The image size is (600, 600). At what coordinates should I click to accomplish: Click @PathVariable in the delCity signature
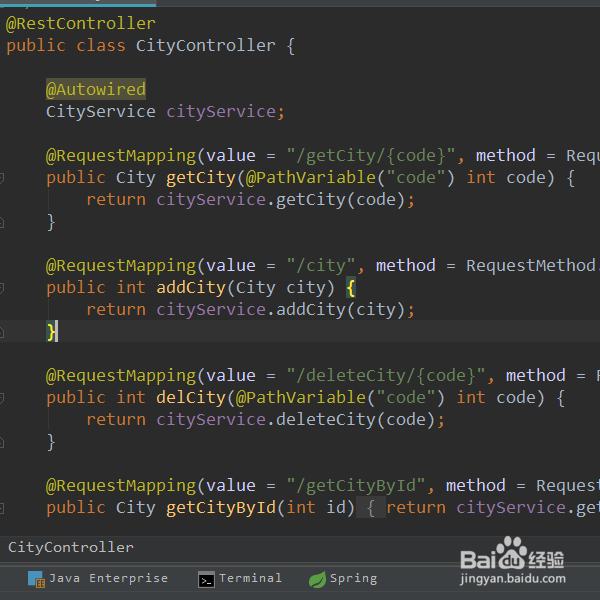click(x=301, y=398)
